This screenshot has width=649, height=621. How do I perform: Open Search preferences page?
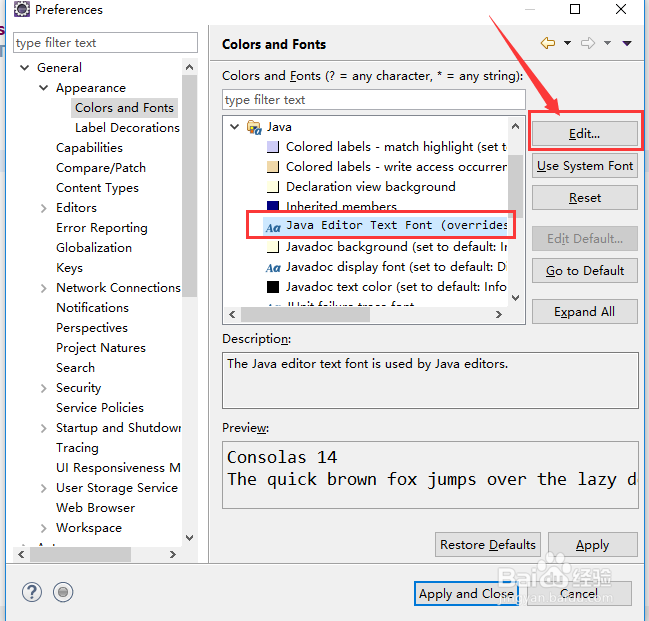[75, 368]
